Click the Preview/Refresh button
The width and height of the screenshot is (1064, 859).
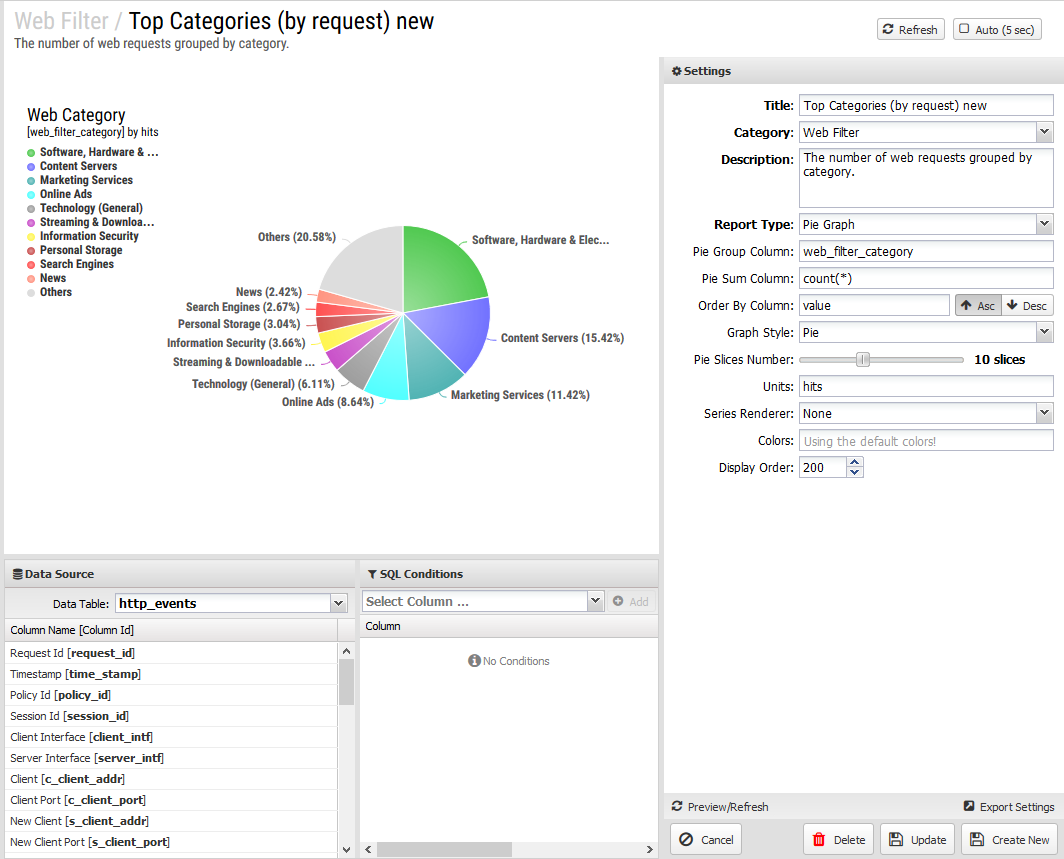coord(720,807)
